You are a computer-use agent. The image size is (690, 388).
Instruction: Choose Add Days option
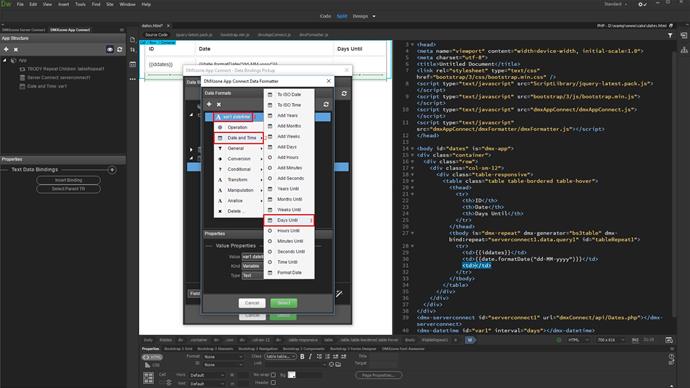click(289, 147)
